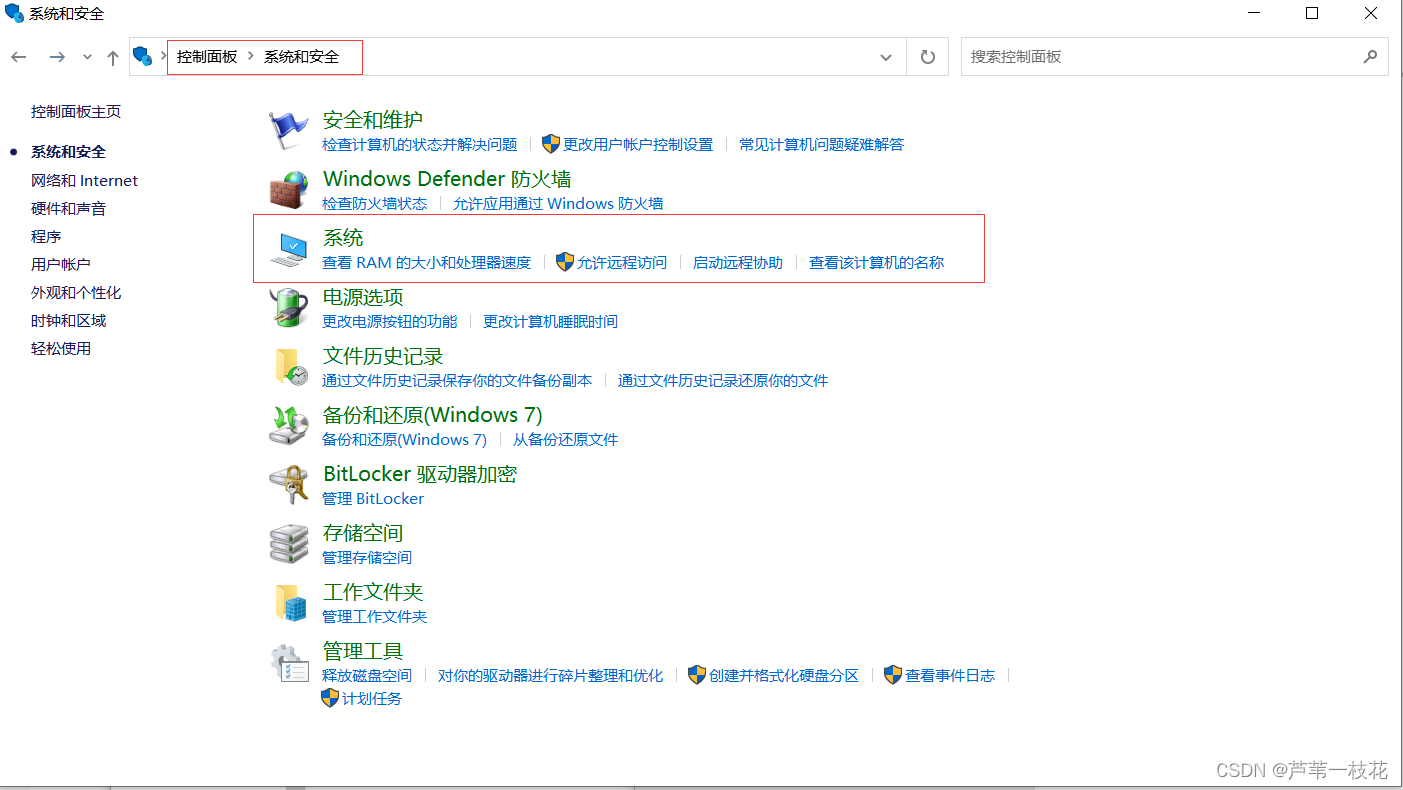Click the 文件历史记录 clock drive icon
1403x790 pixels.
point(289,364)
